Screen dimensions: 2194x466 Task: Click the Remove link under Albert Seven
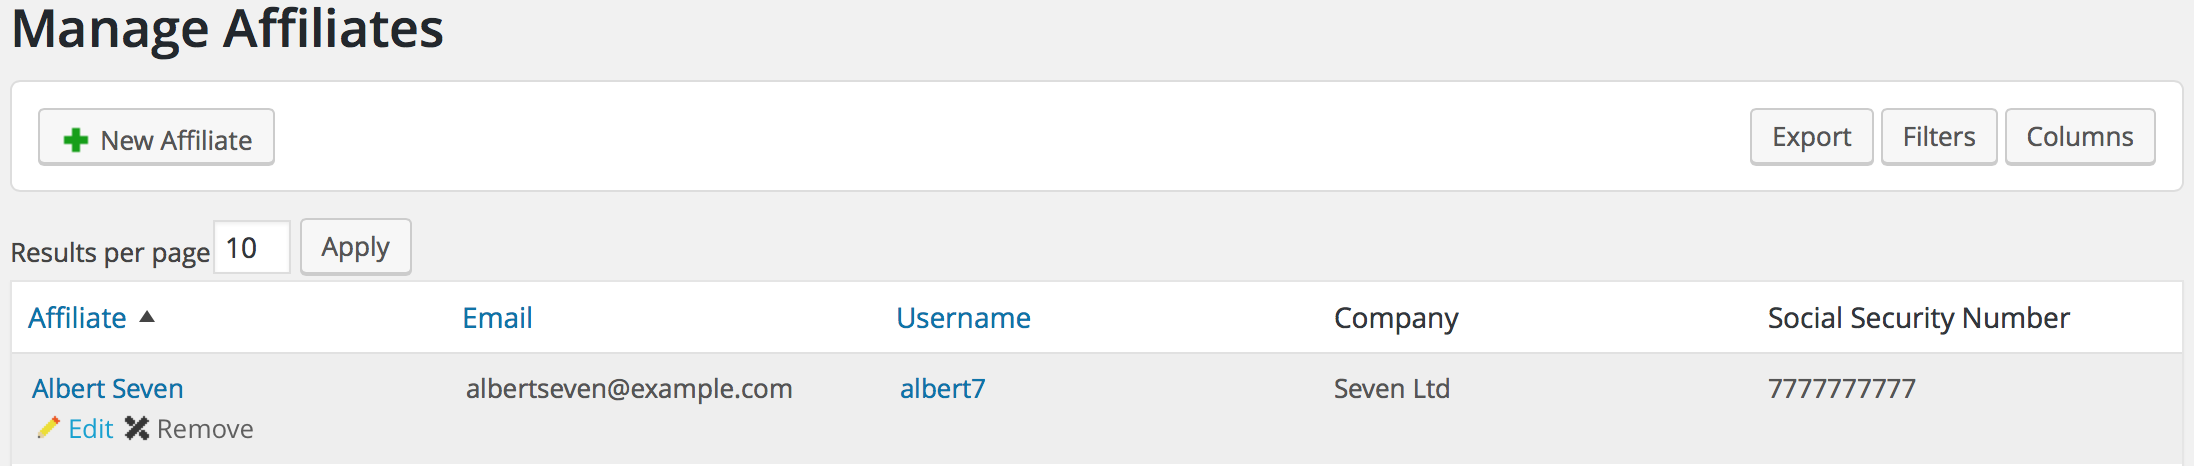(205, 429)
